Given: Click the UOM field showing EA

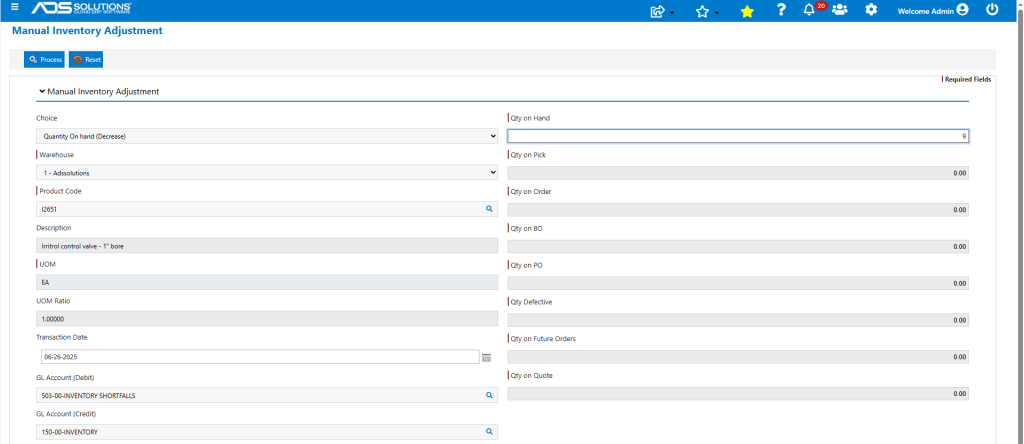Looking at the screenshot, I should 266,282.
